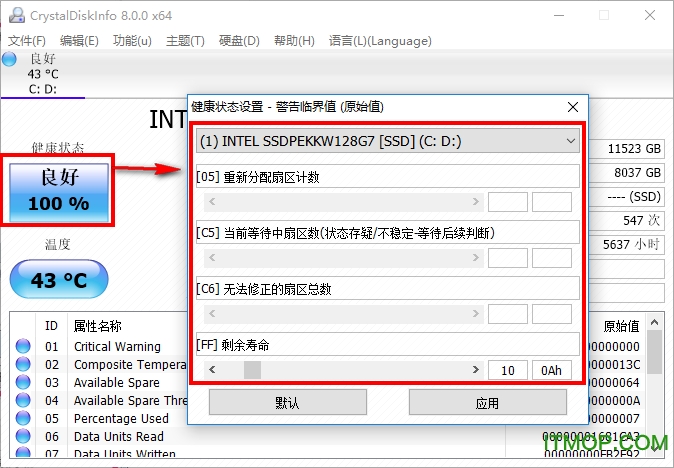Viewport: 674px width, 468px height.
Task: Click the 应用 button
Action: coord(487,402)
